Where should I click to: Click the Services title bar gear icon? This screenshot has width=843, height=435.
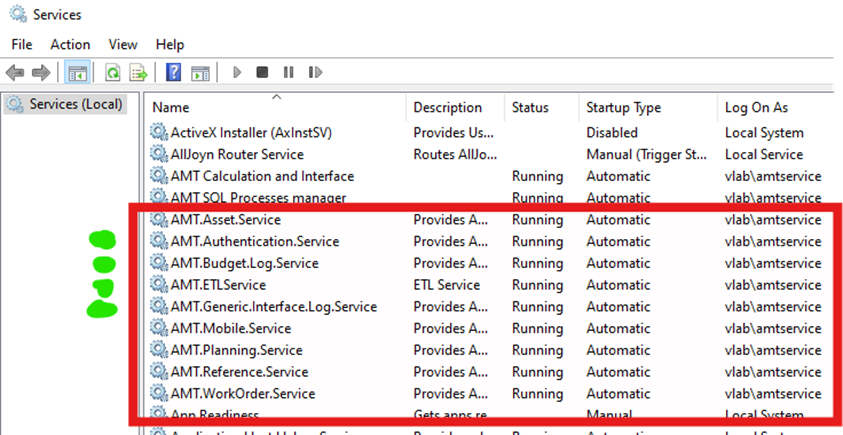(x=18, y=14)
